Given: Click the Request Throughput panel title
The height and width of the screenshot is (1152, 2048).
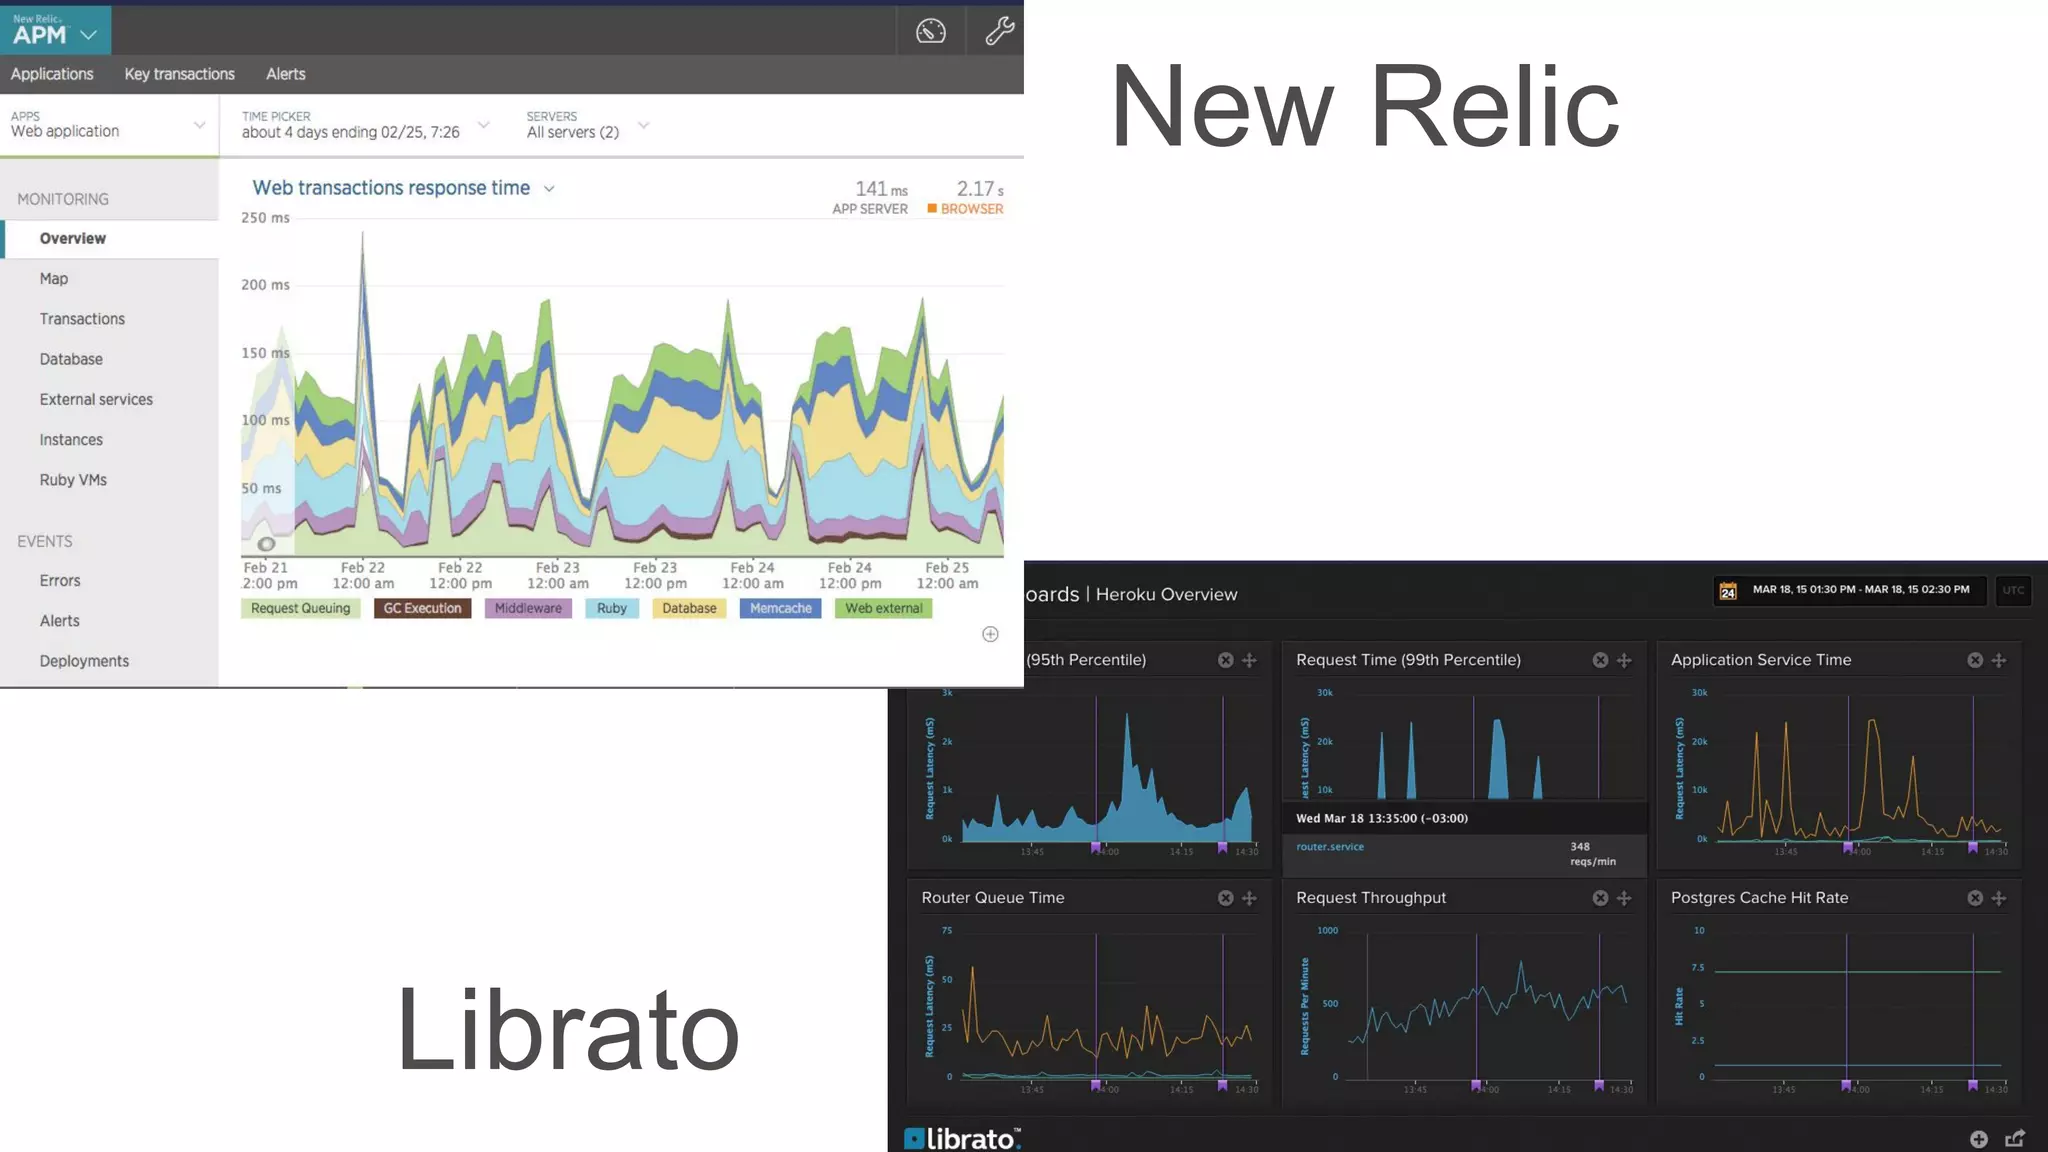Looking at the screenshot, I should coord(1371,898).
